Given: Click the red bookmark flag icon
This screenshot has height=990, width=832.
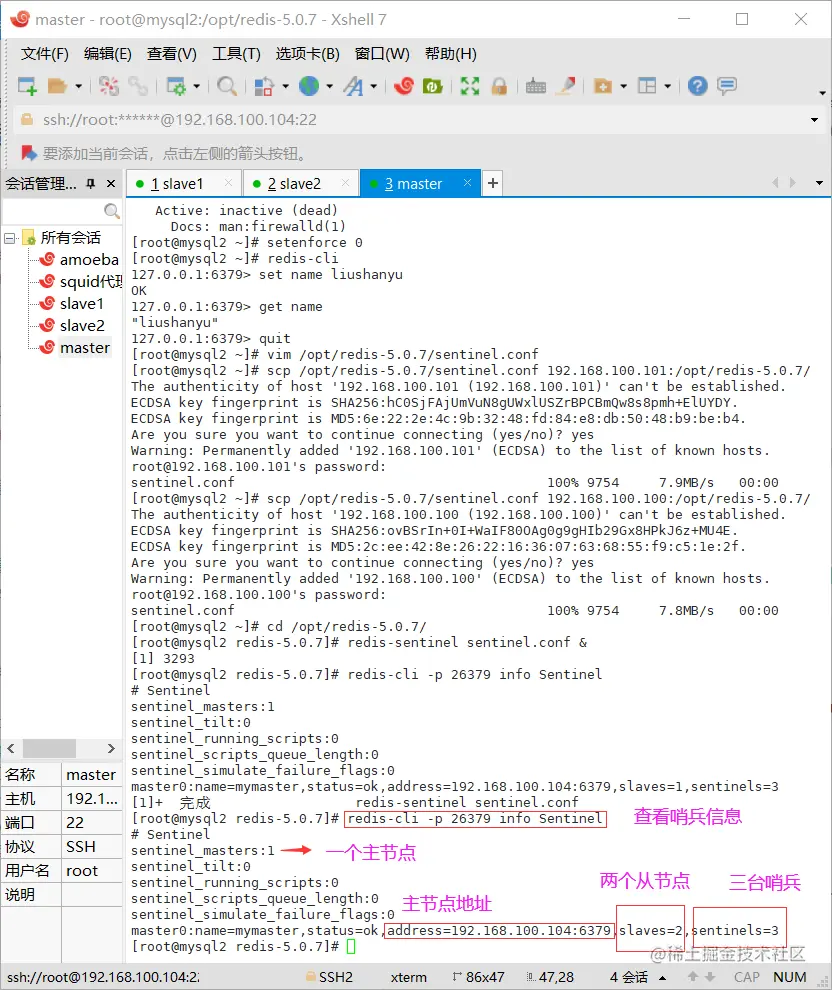Looking at the screenshot, I should point(28,153).
